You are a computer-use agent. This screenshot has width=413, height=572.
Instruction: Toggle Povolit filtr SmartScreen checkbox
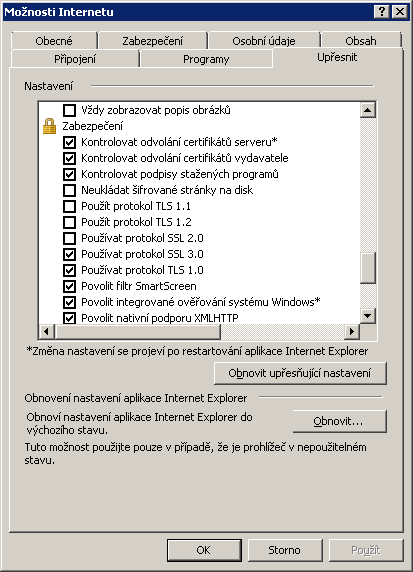click(x=69, y=286)
